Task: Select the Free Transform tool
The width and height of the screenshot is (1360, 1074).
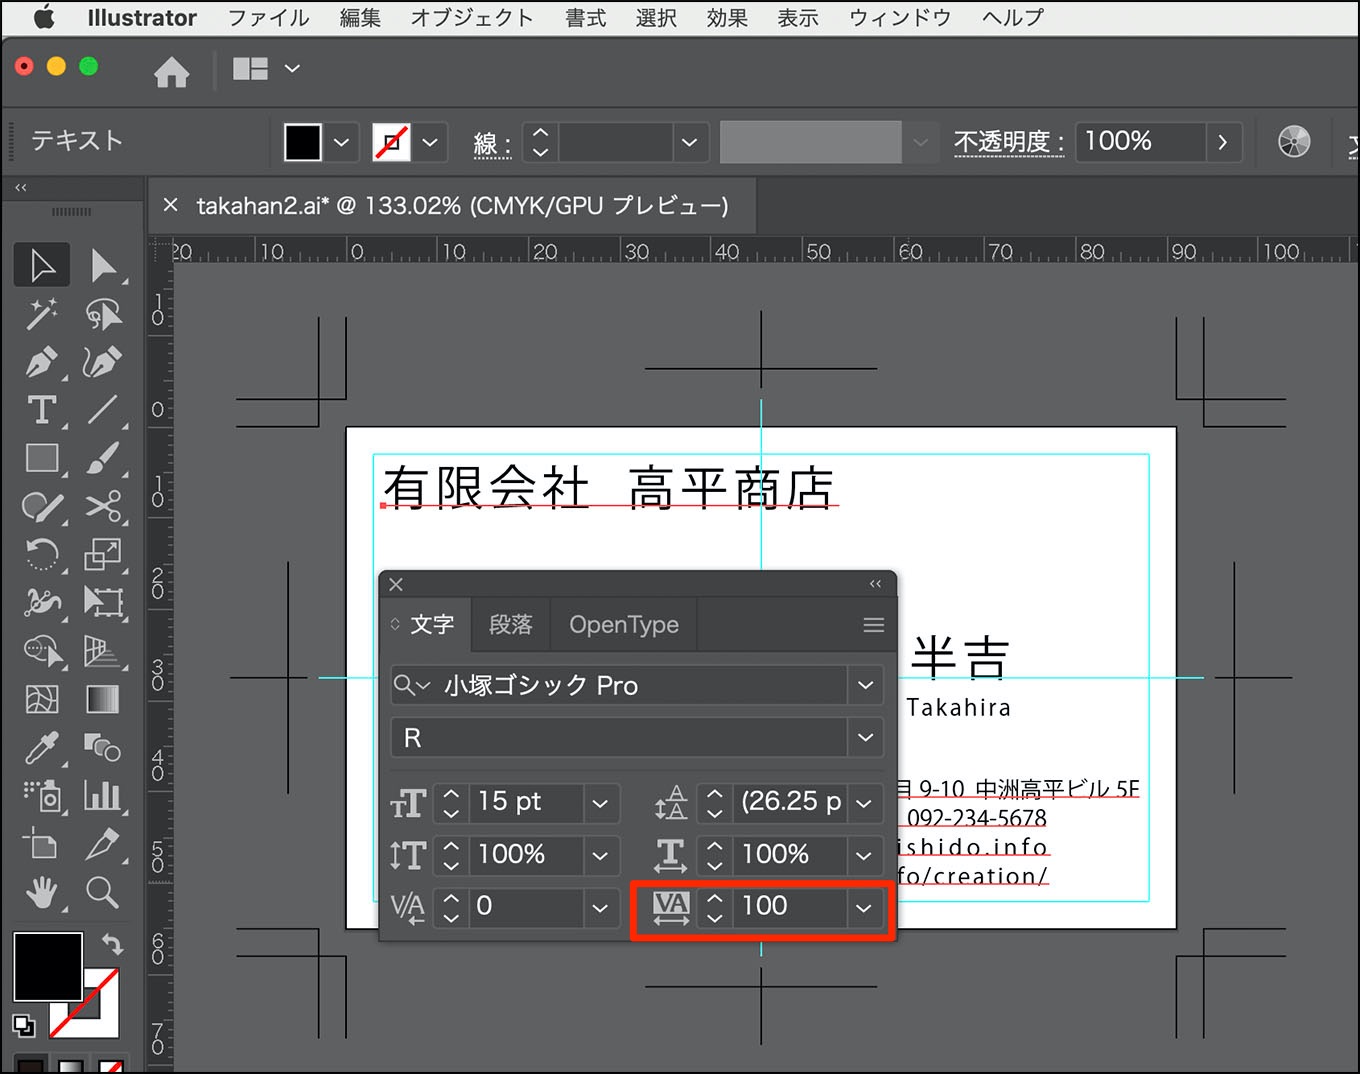Action: click(x=103, y=602)
